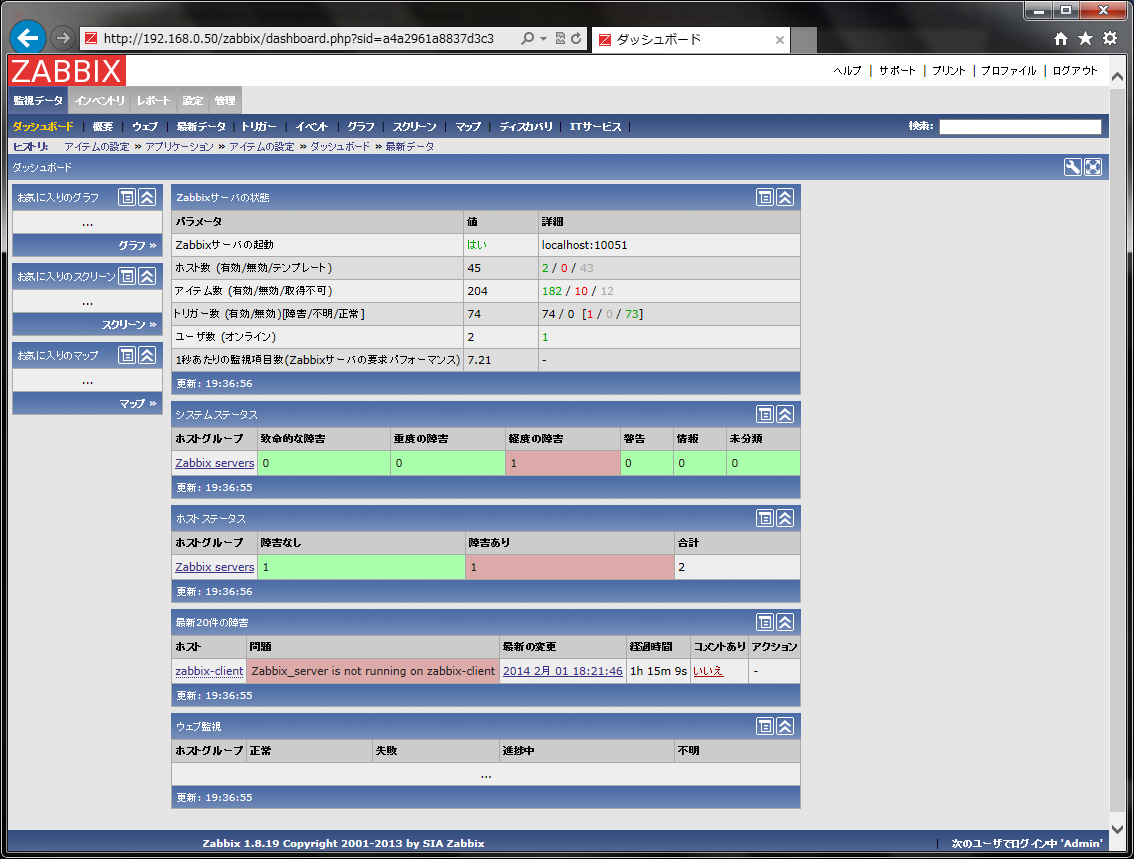1134x859 pixels.
Task: Switch dashboard to fullscreen mode
Action: tap(1093, 167)
